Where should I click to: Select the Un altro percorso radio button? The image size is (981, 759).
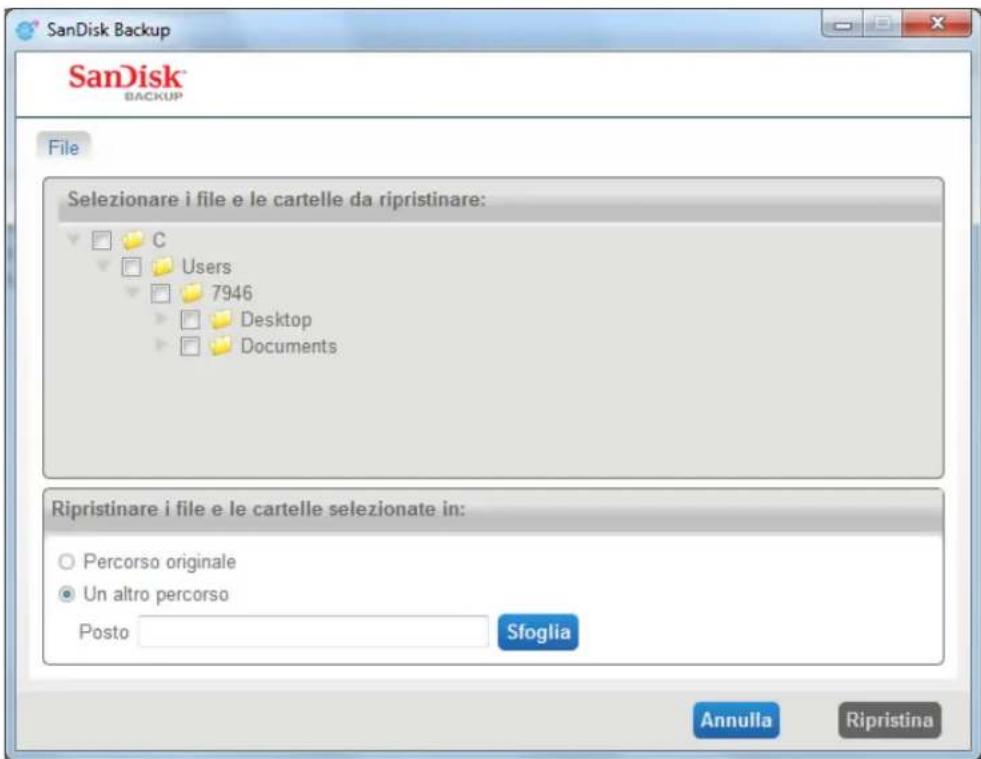click(66, 594)
